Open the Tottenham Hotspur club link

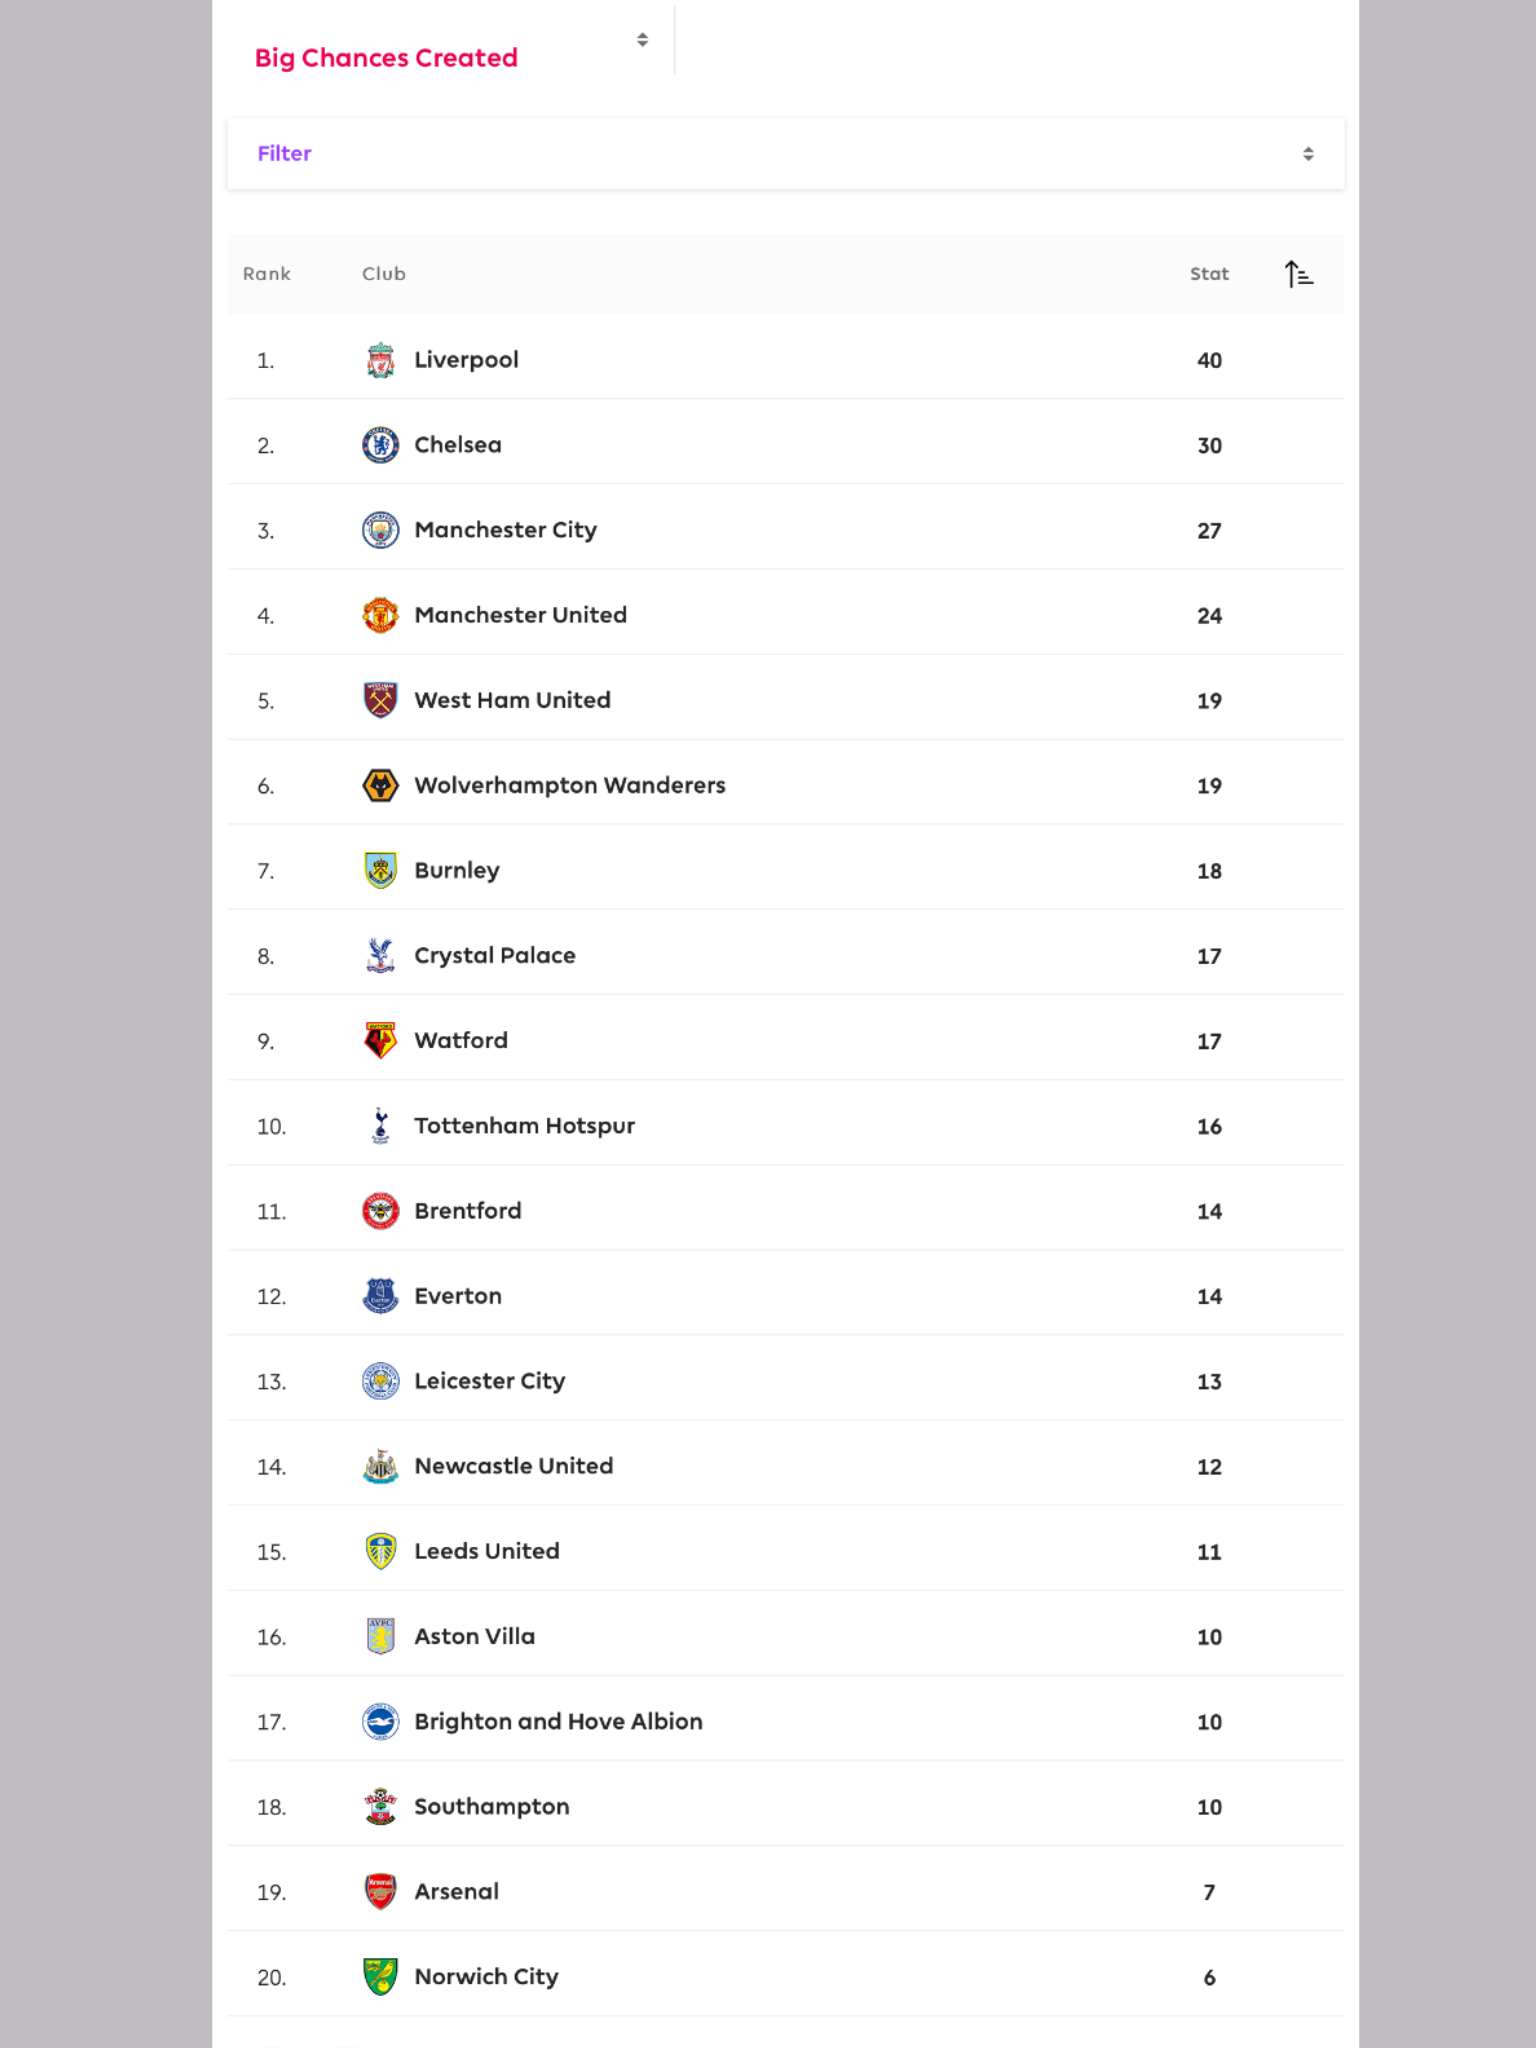point(524,1126)
